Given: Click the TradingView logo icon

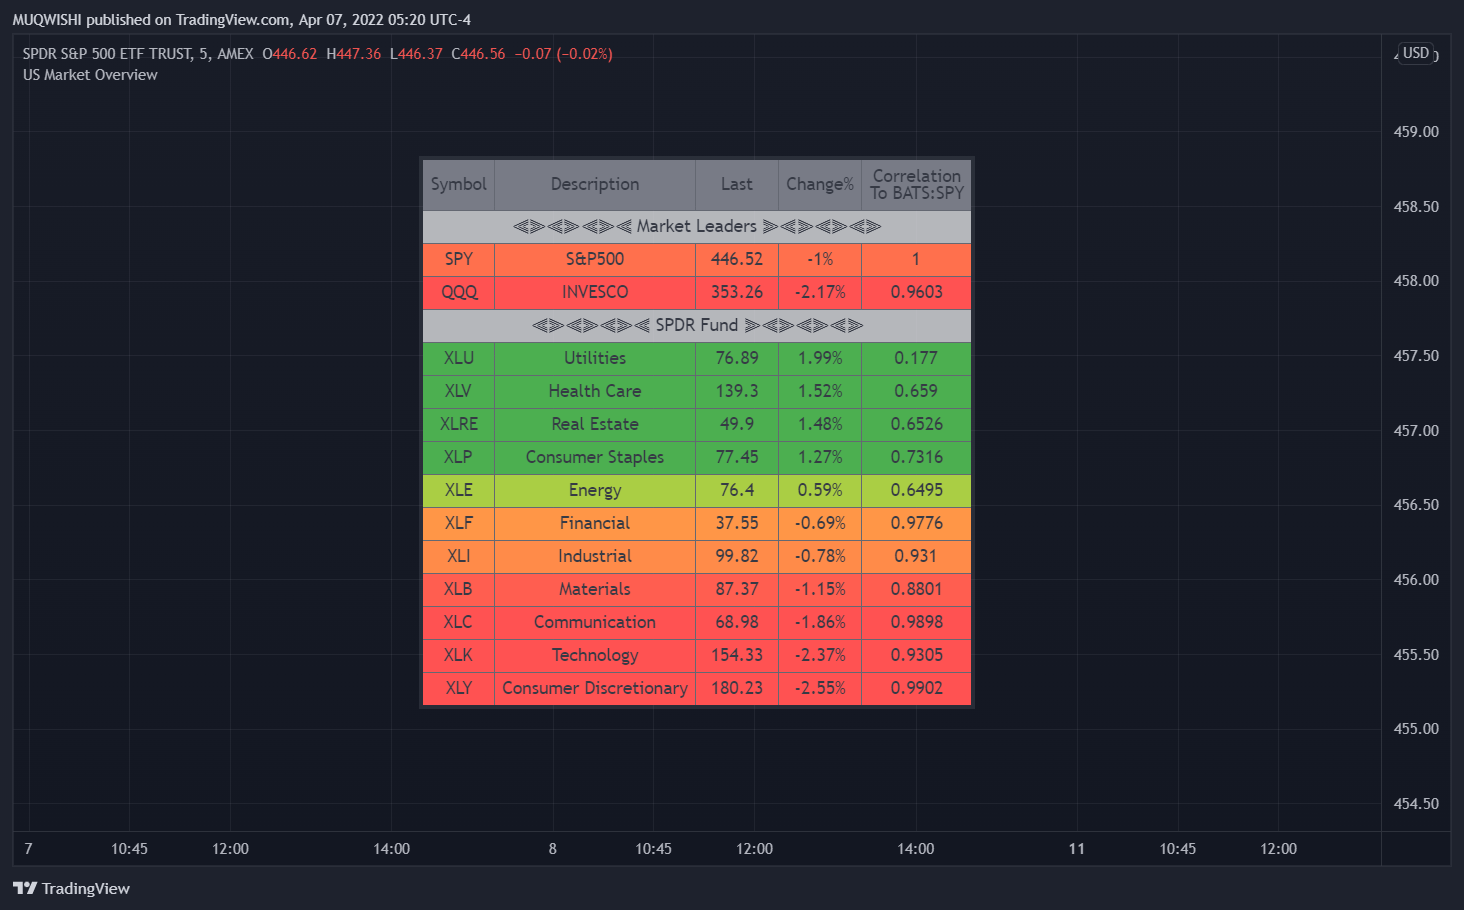Looking at the screenshot, I should click(25, 888).
